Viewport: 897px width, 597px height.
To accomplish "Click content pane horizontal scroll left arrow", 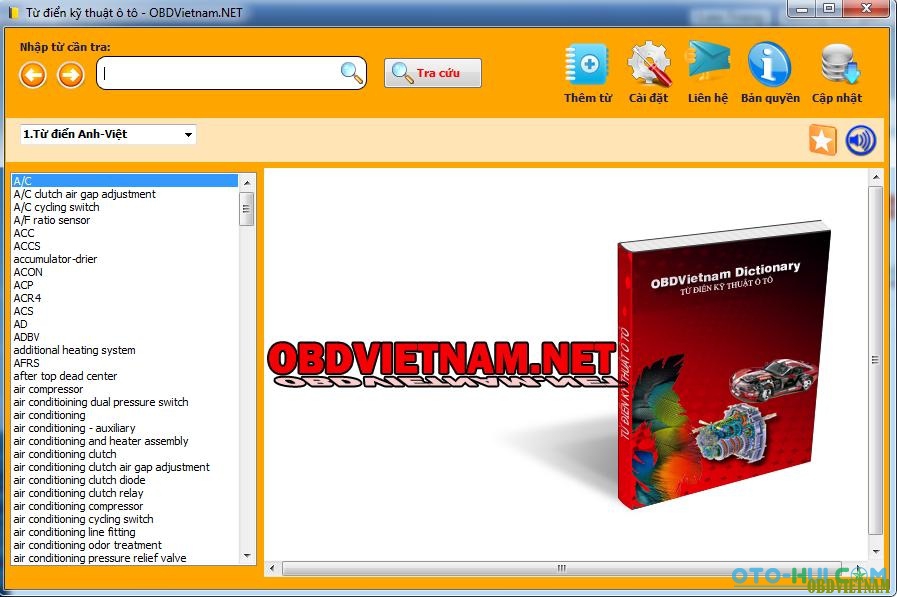I will [x=272, y=568].
